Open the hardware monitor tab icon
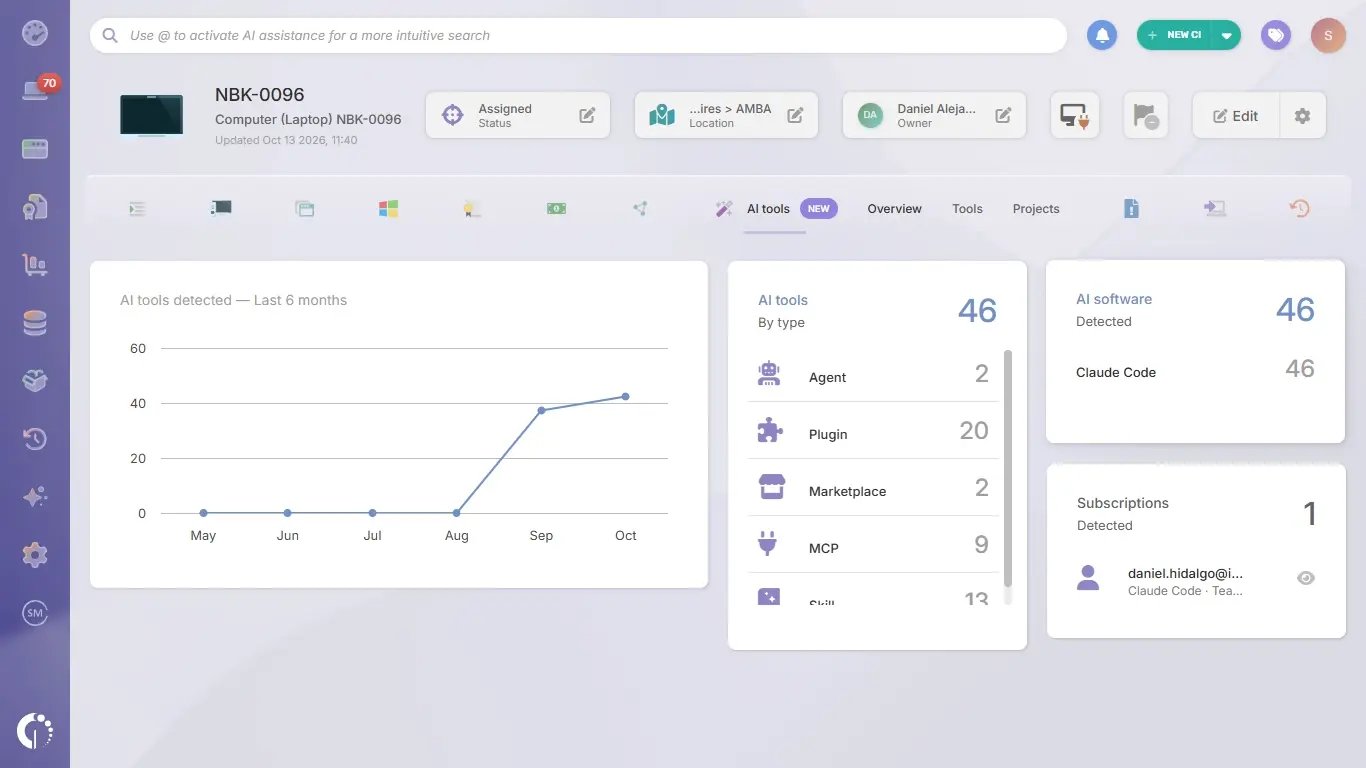This screenshot has width=1366, height=768. coord(221,208)
